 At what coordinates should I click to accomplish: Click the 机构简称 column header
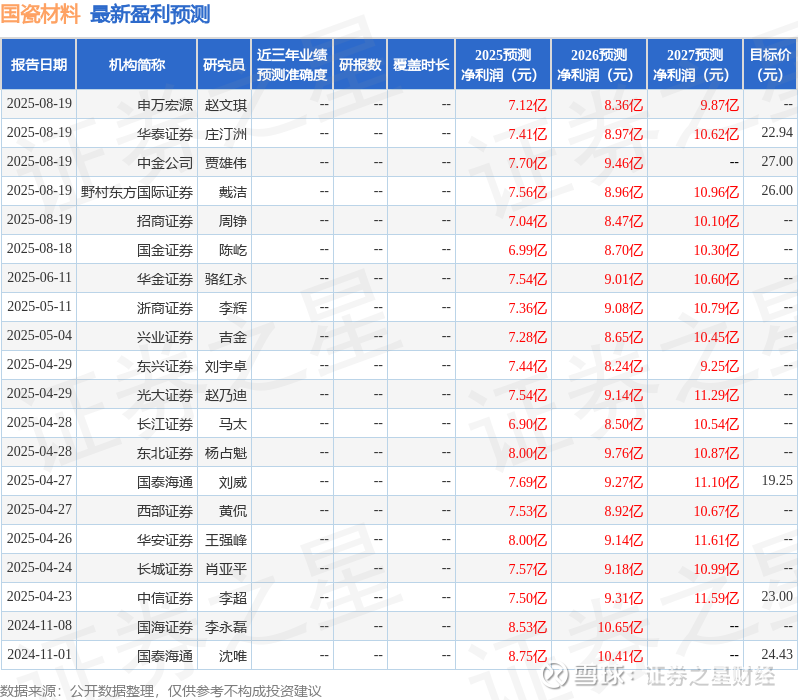click(x=136, y=65)
